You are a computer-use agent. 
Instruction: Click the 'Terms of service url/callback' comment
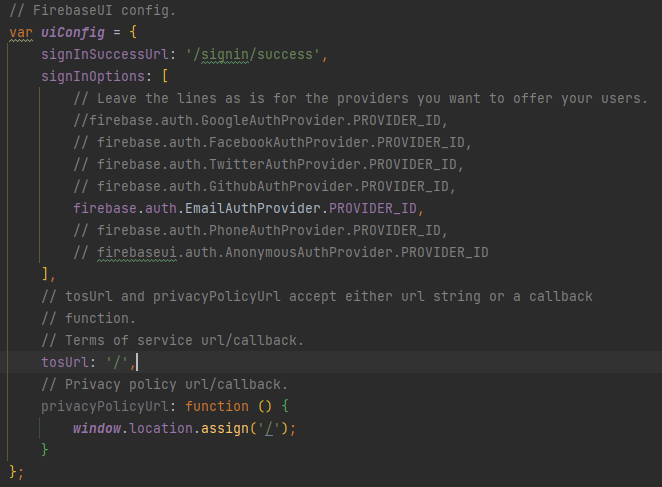(x=172, y=340)
